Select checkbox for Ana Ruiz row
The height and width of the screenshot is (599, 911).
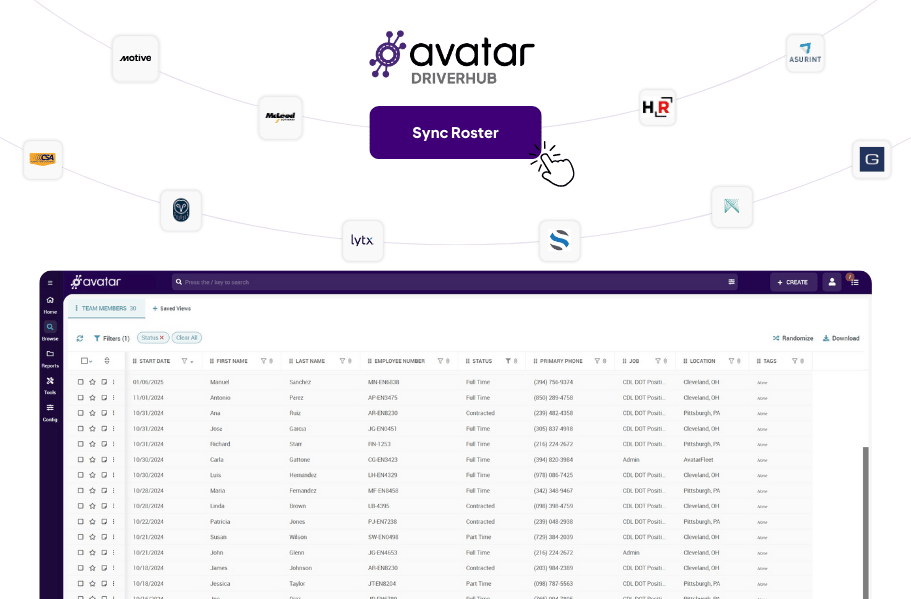coord(81,413)
